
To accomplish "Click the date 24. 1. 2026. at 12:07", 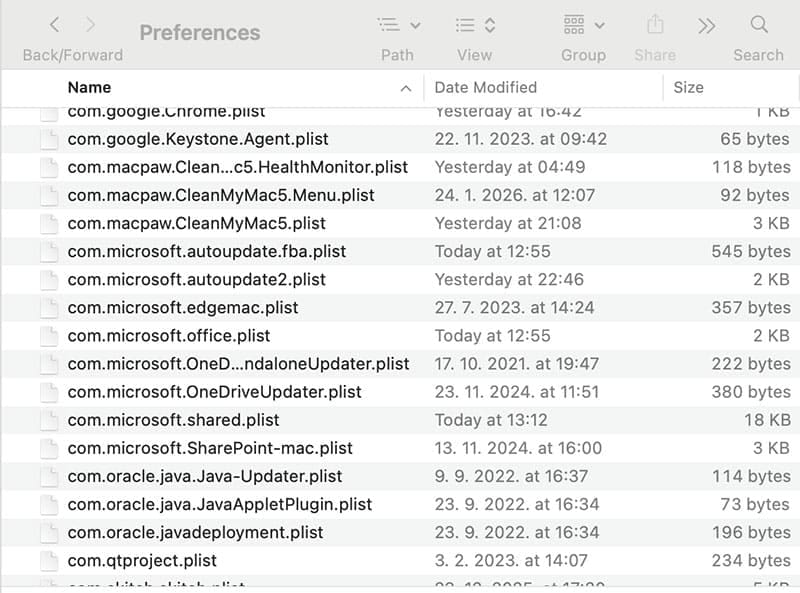I will pos(515,195).
